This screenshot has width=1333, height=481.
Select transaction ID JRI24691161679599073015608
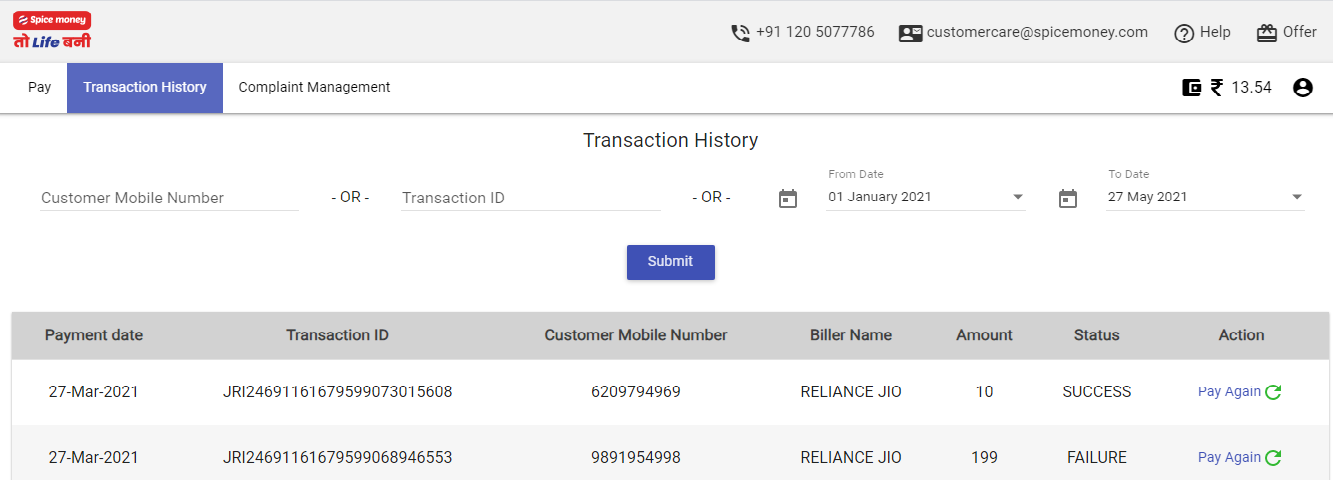coord(337,392)
